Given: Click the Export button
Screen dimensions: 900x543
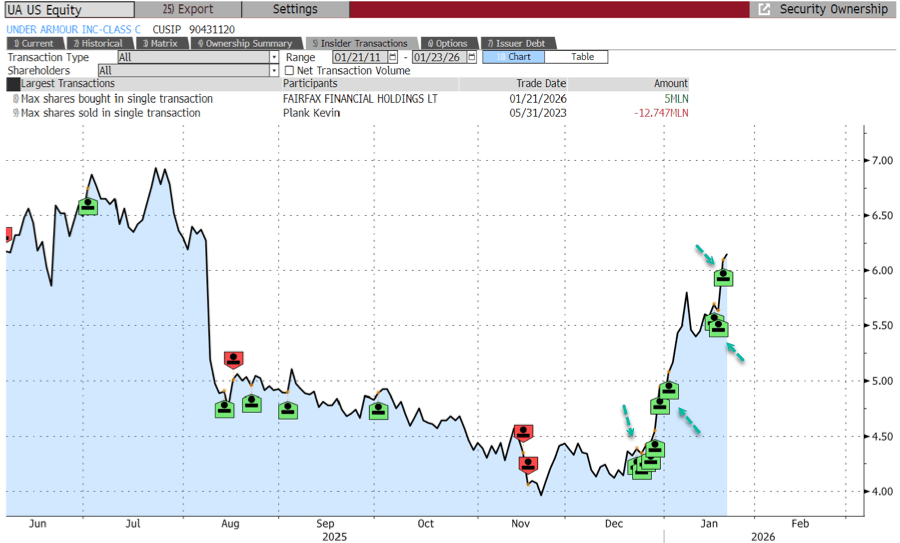Looking at the screenshot, I should point(187,9).
